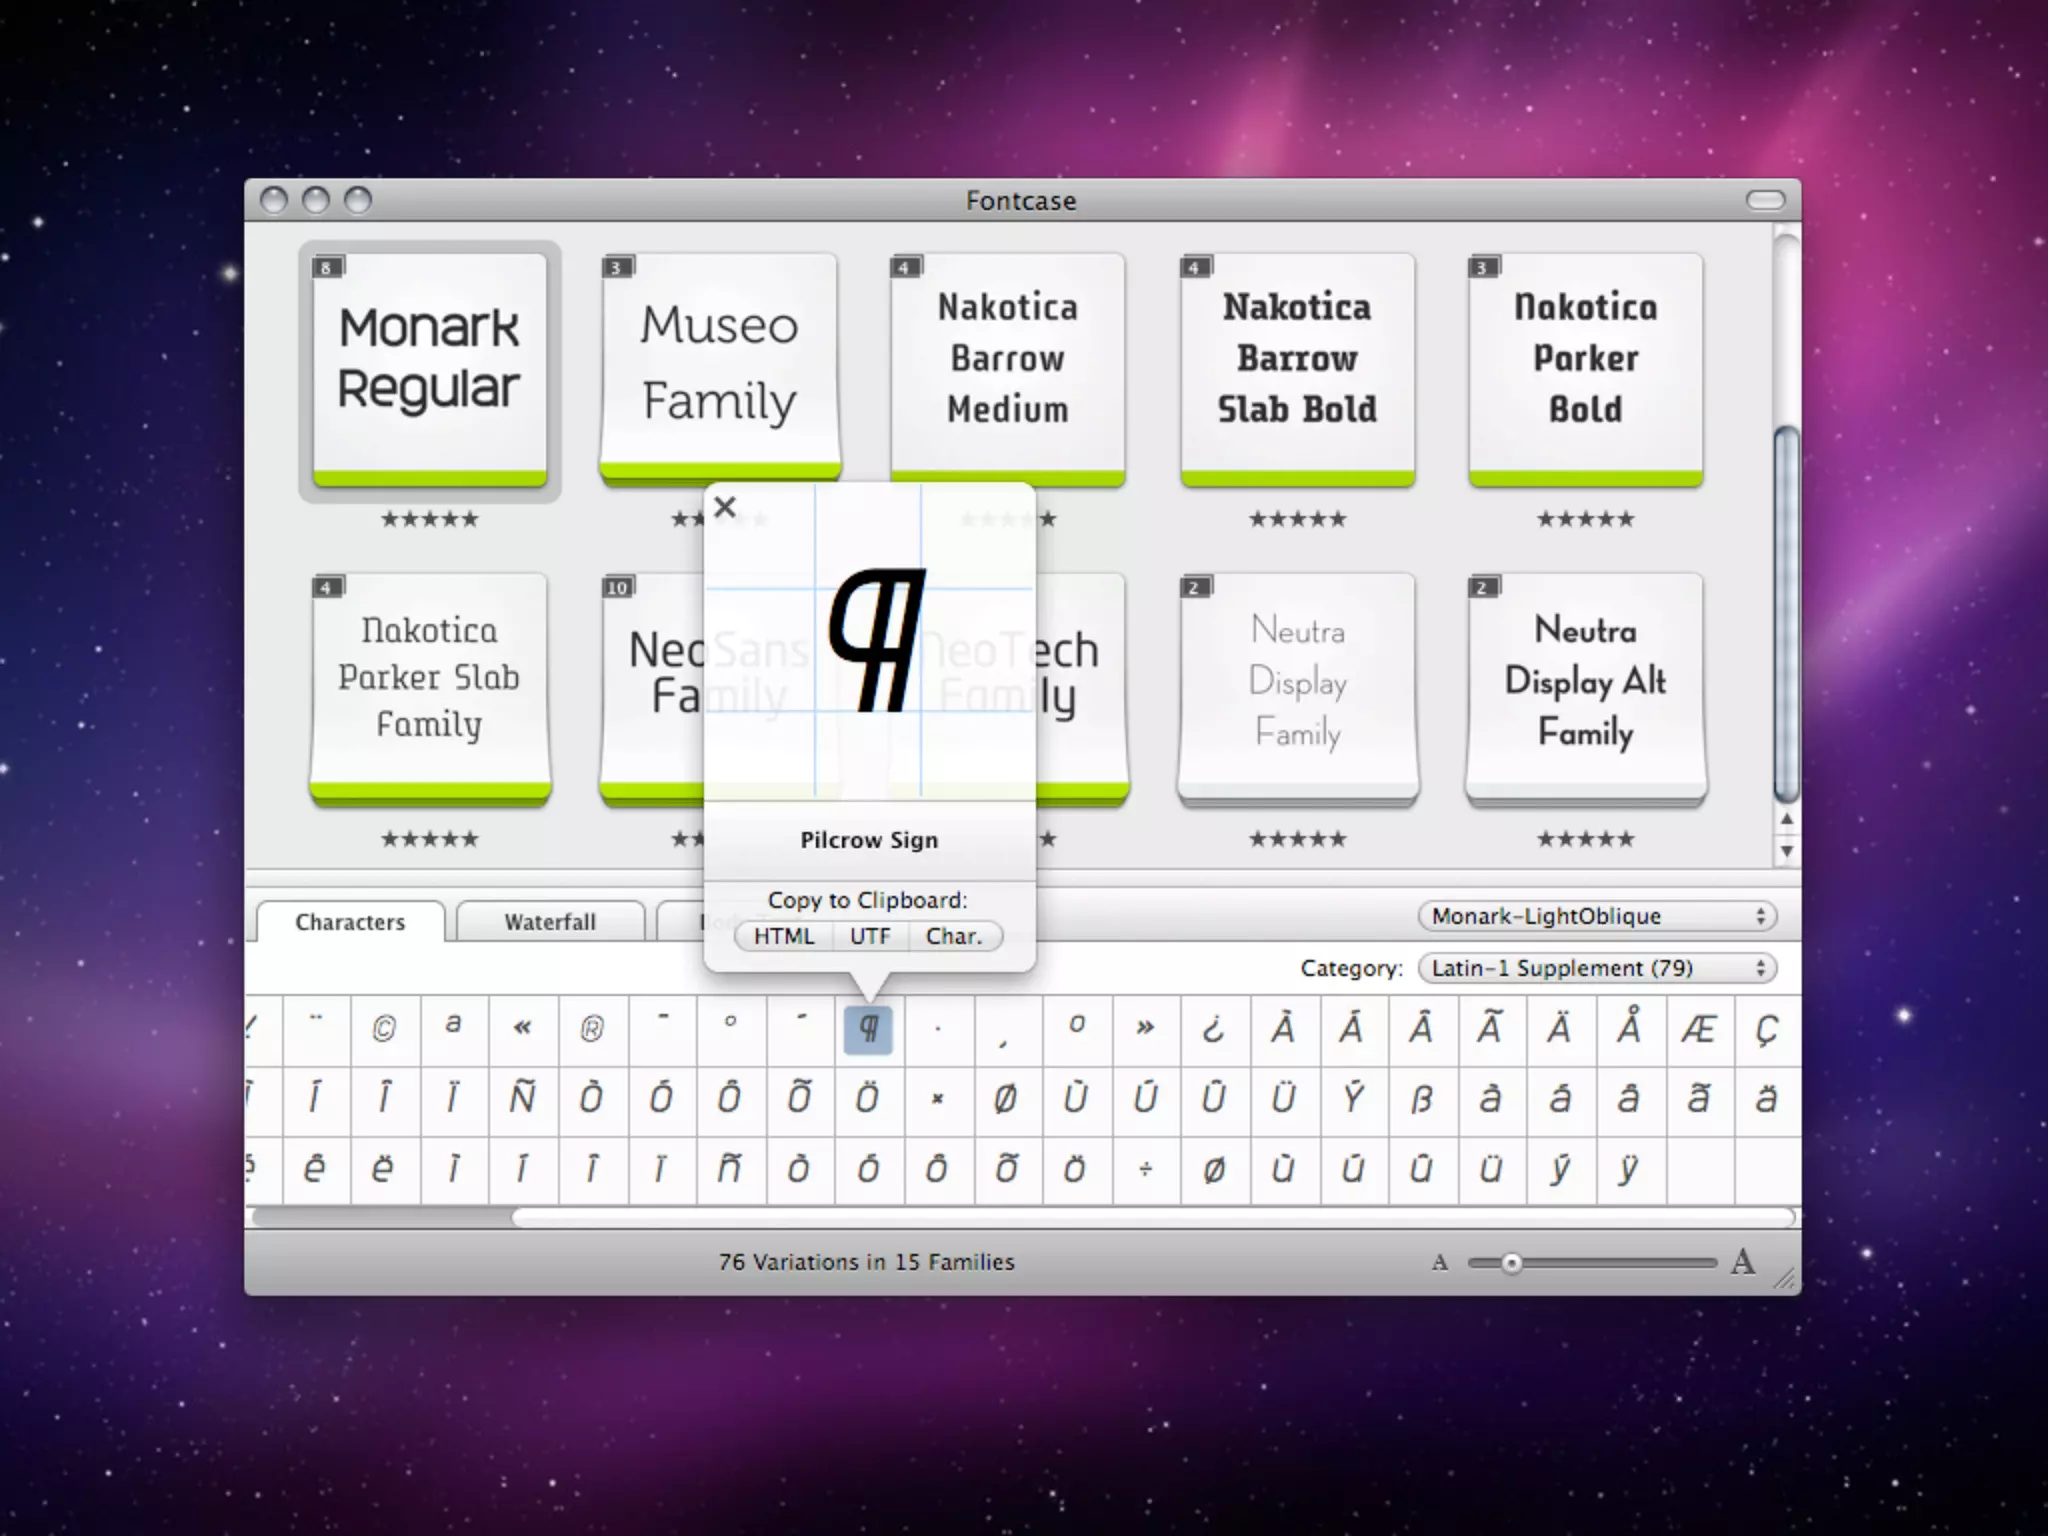The height and width of the screenshot is (1536, 2048).
Task: Switch to the Characters tab
Action: point(350,922)
